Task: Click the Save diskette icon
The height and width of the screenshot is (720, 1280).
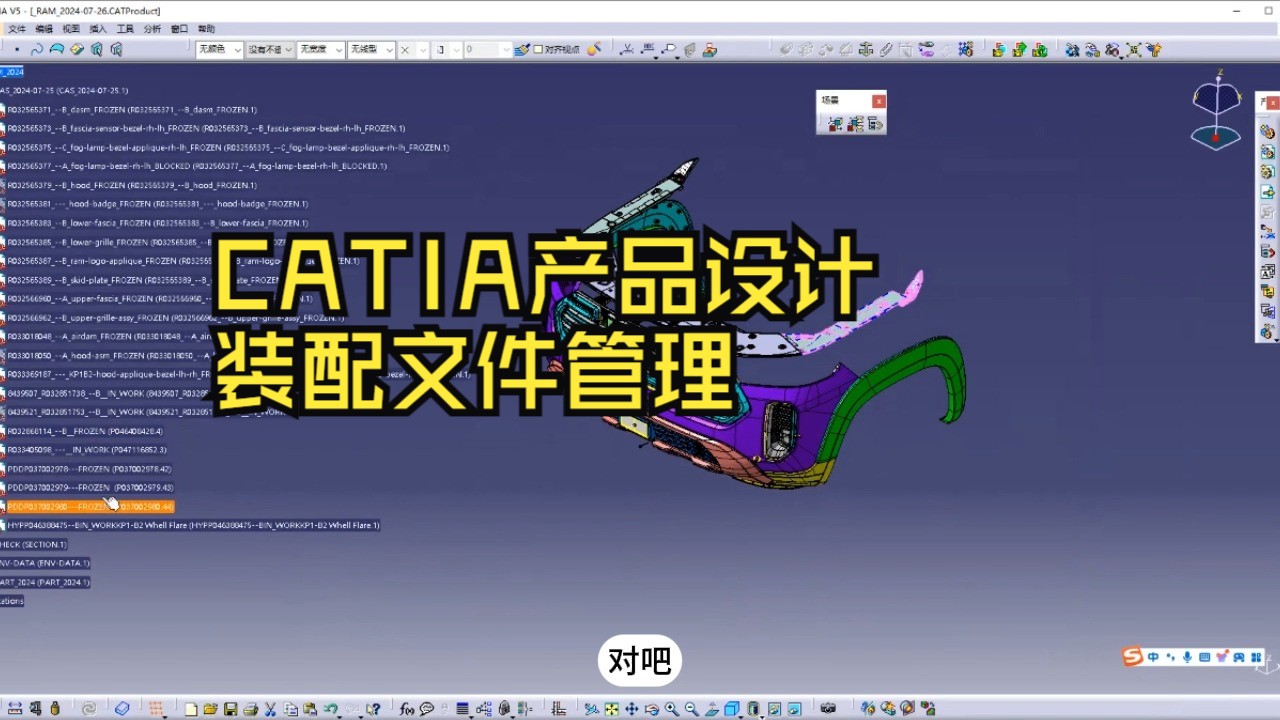Action: click(230, 709)
